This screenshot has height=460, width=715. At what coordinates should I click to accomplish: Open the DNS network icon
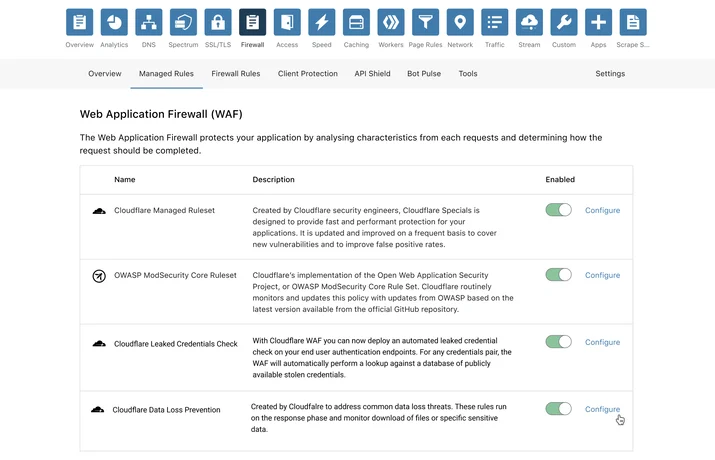pos(149,22)
